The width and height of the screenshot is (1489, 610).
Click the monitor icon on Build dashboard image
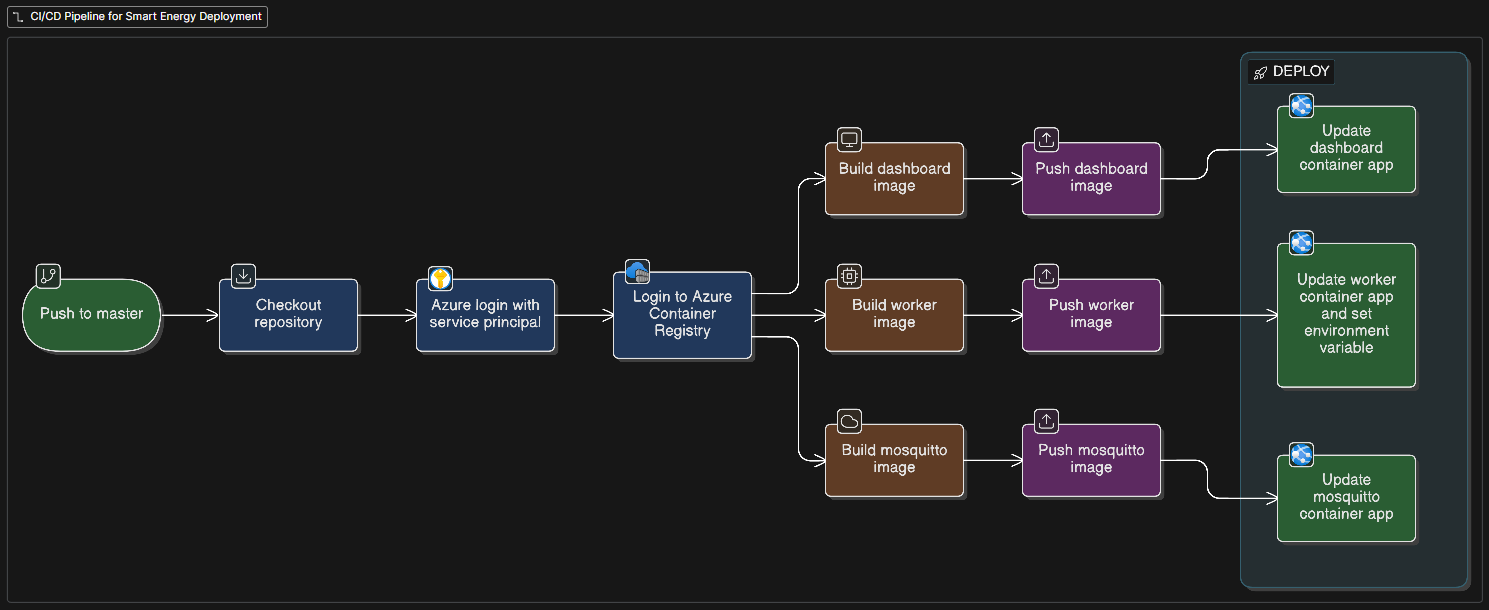tap(850, 140)
